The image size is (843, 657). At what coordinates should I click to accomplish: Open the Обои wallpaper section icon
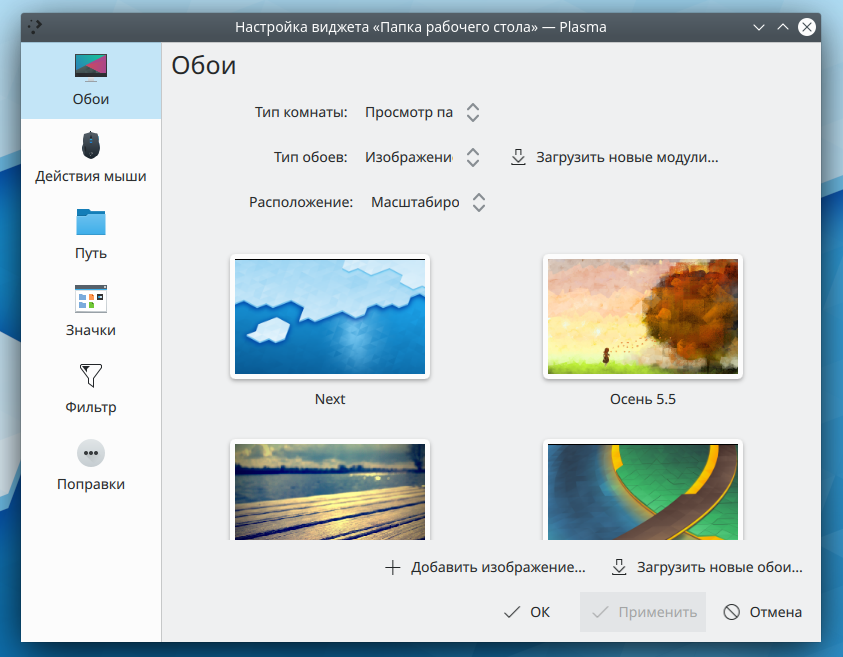coord(91,68)
